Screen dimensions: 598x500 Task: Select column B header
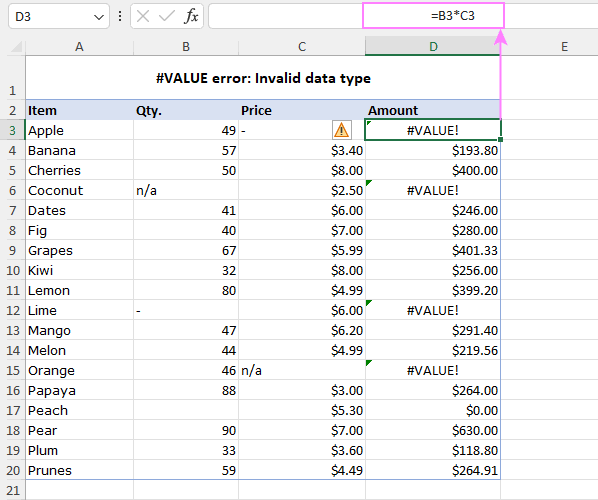186,47
